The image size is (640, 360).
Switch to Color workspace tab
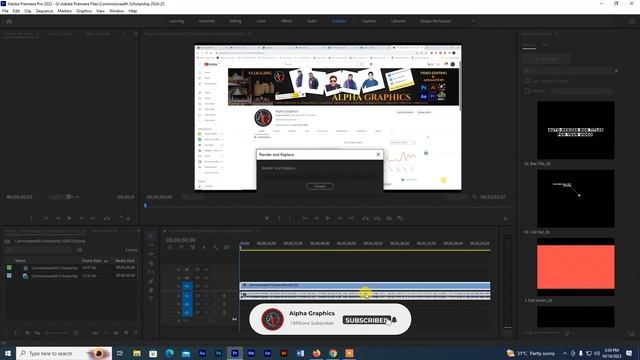261,21
